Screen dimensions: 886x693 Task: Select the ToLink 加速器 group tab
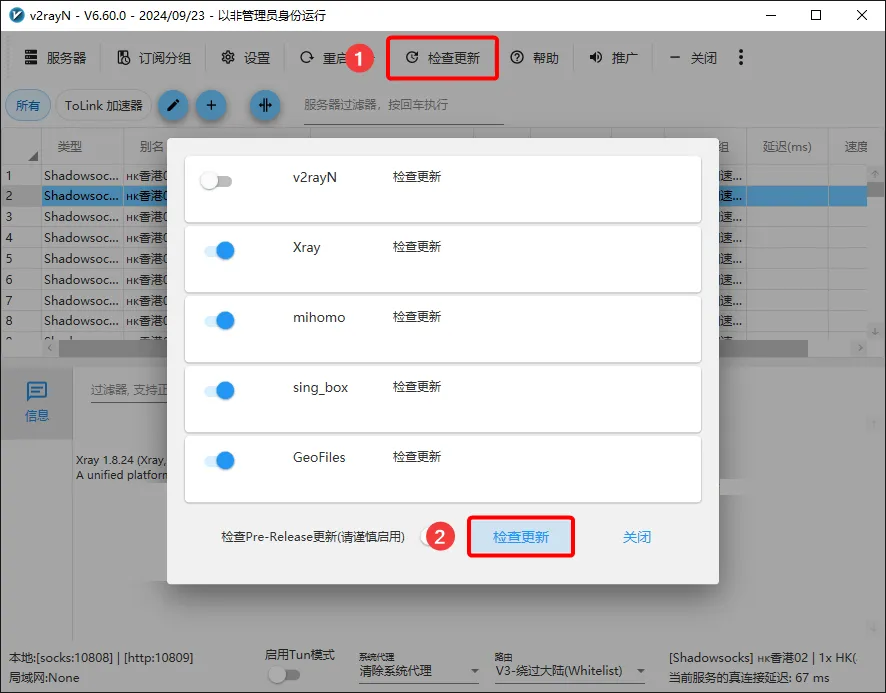103,105
